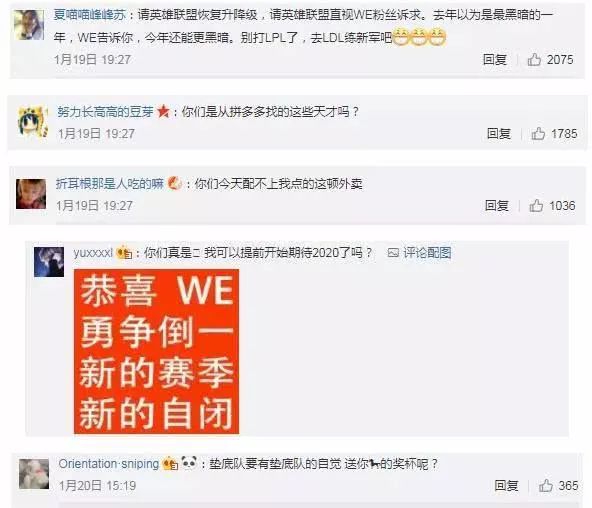
Task: Click the 评论配图 image icon
Action: pos(393,252)
